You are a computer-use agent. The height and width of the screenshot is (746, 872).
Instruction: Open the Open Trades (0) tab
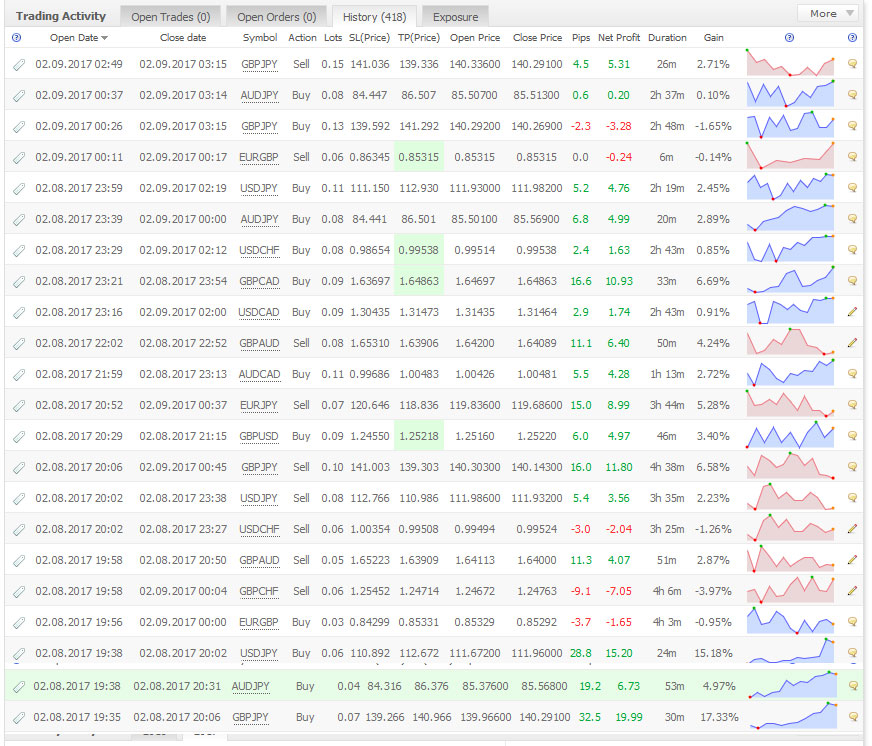170,17
